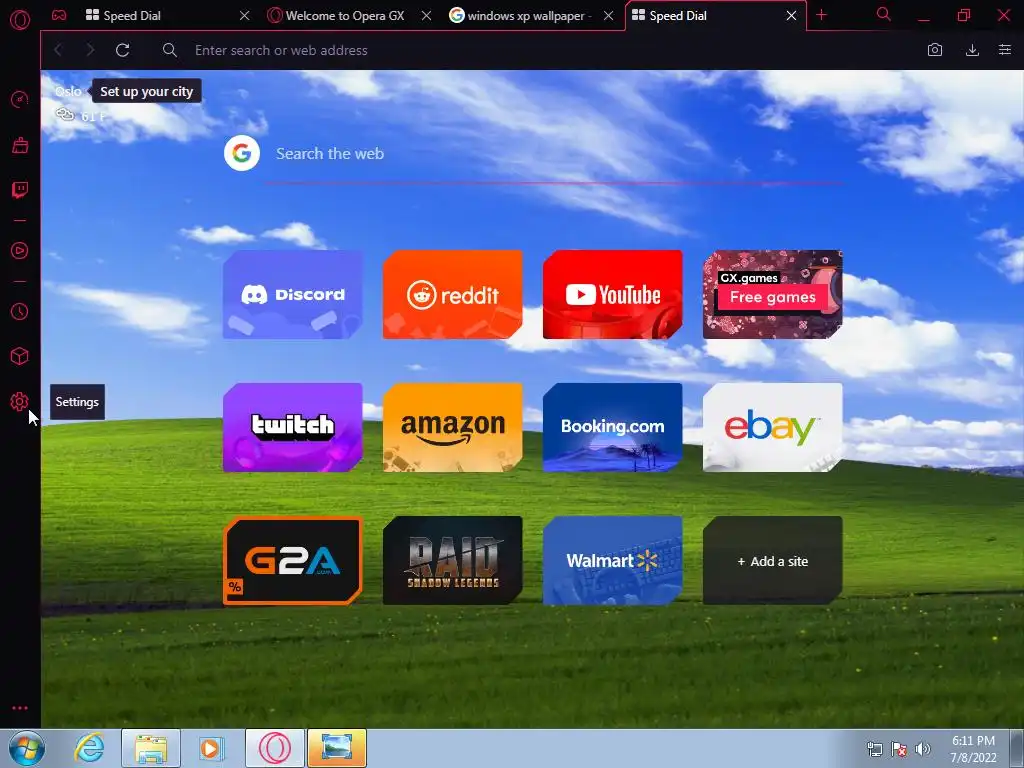Image resolution: width=1024 pixels, height=768 pixels.
Task: Open the Amazon speed dial tile
Action: 453,427
